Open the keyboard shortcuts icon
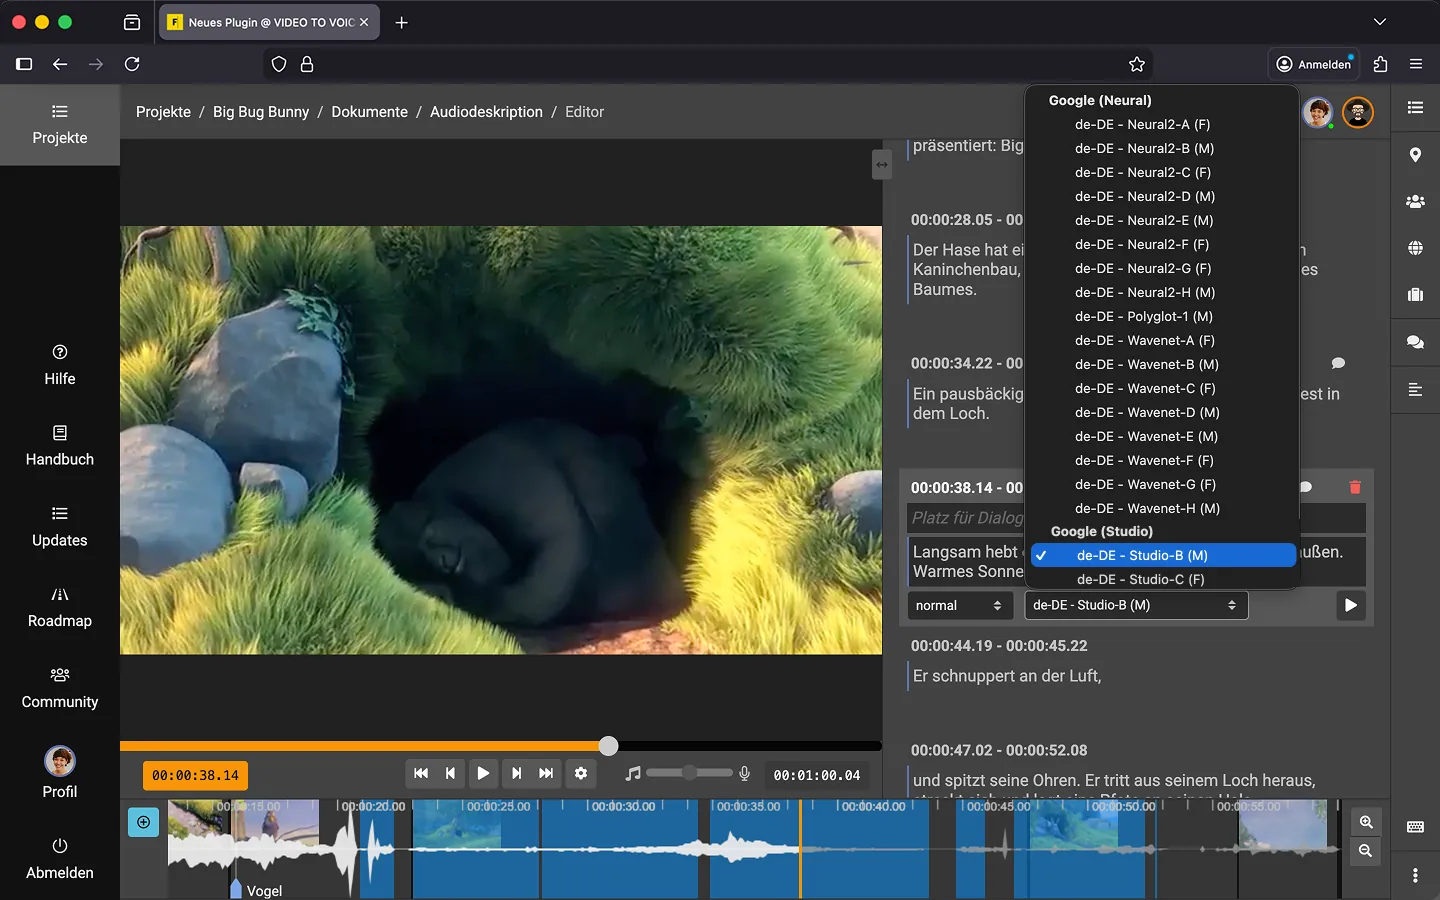The height and width of the screenshot is (900, 1440). 1415,827
